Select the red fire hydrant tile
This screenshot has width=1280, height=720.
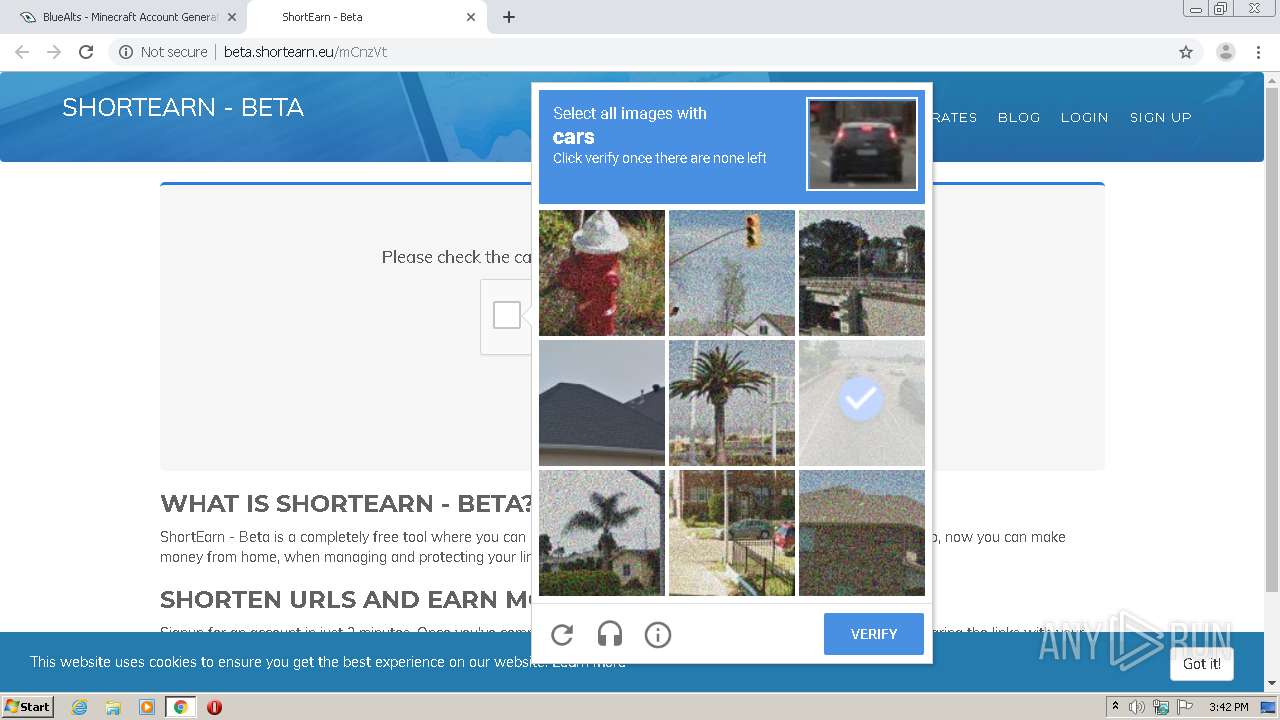coord(602,273)
